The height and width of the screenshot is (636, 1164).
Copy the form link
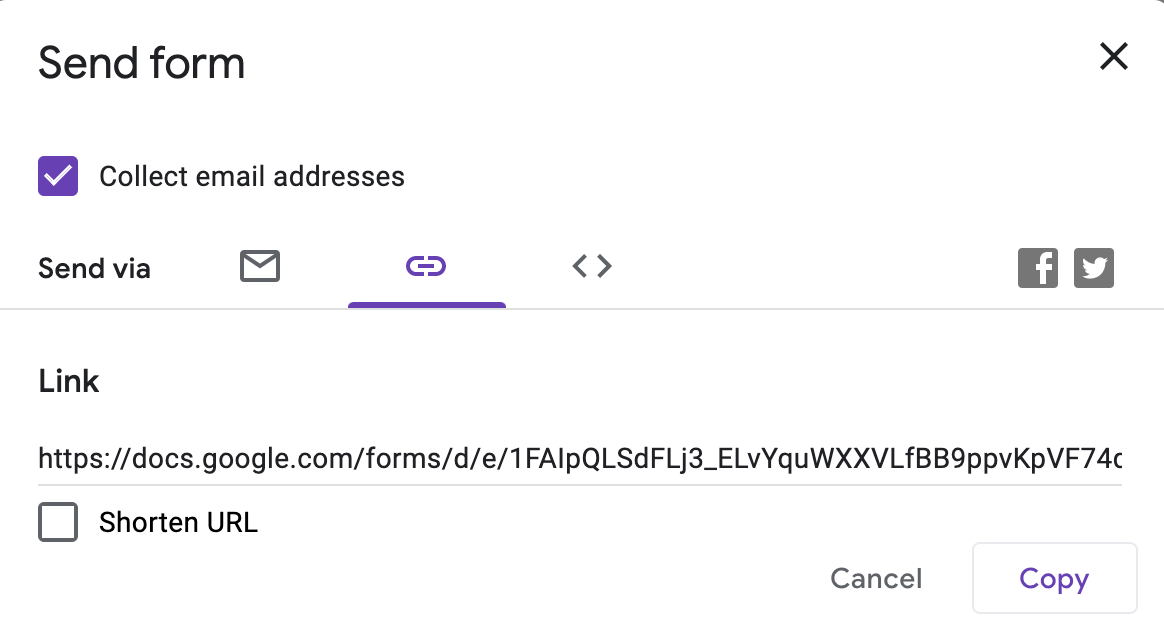1054,579
